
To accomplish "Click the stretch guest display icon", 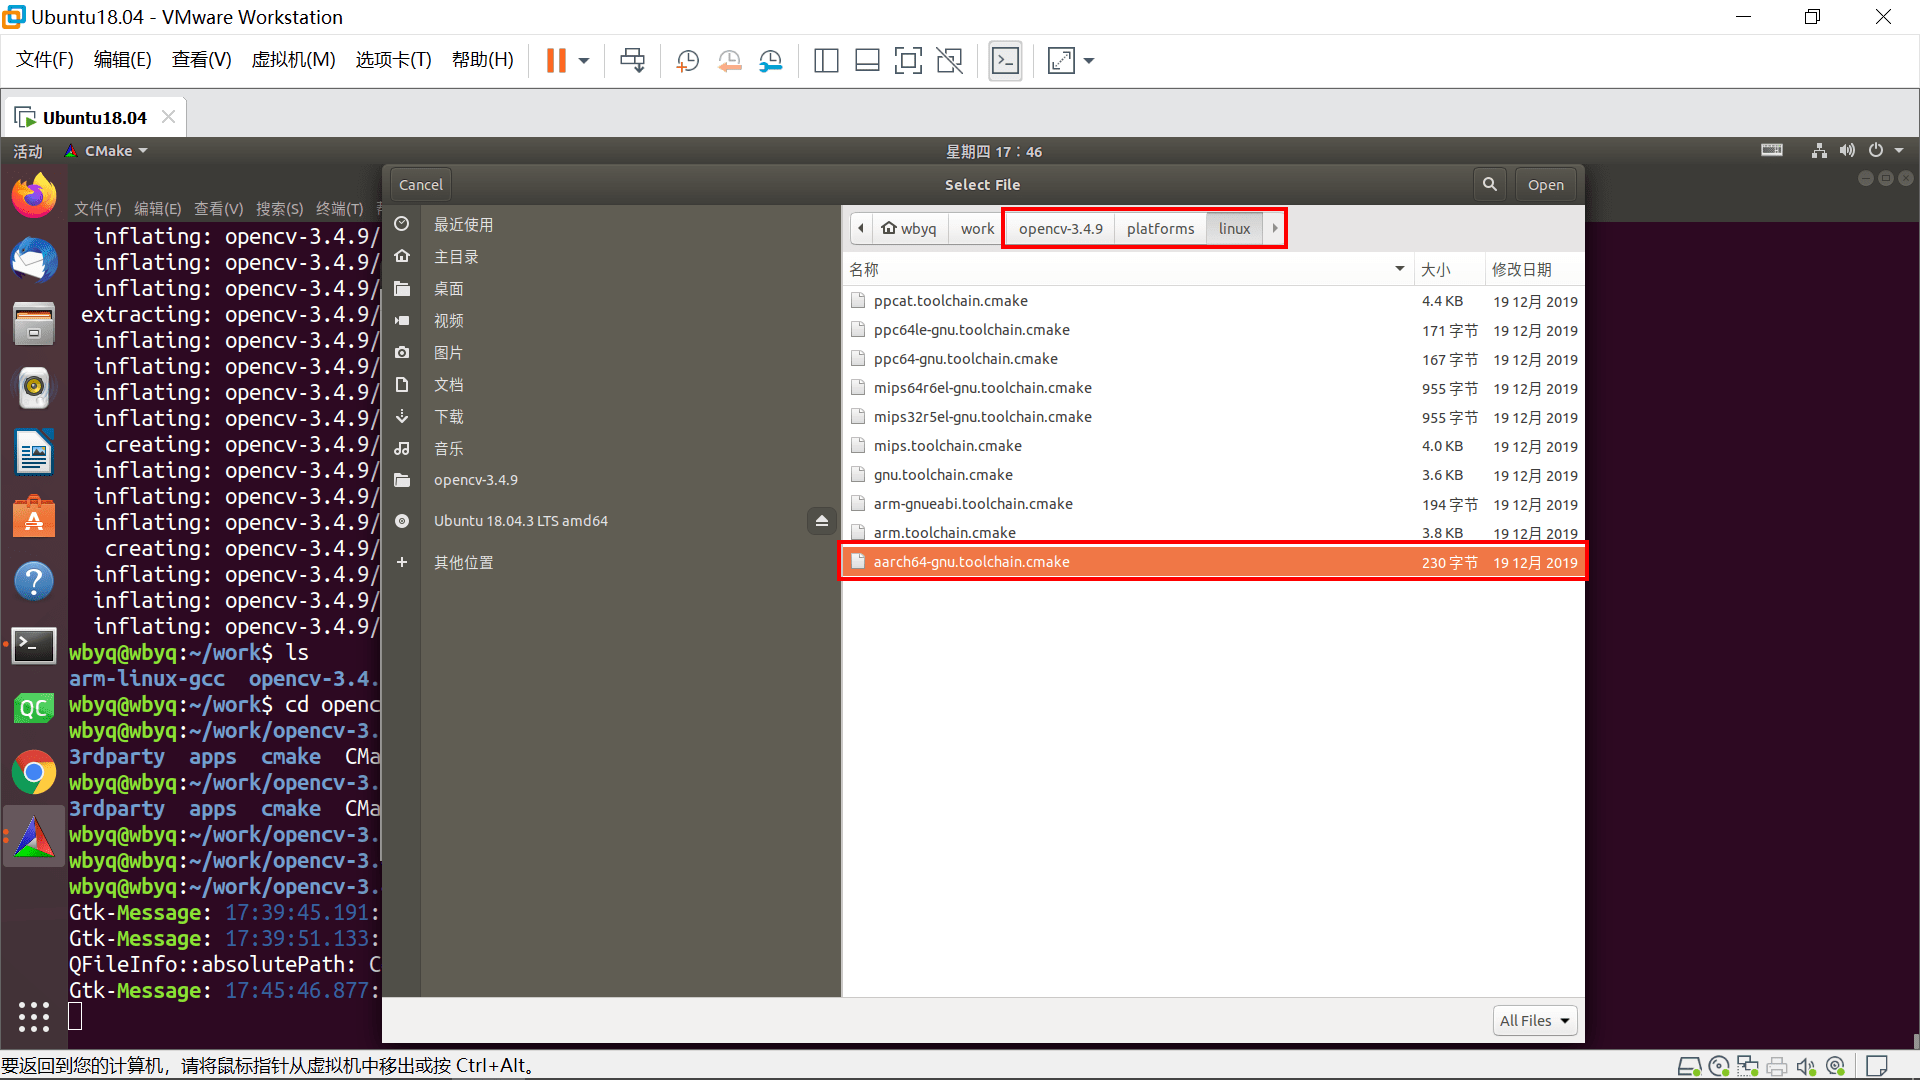I will coord(1061,61).
